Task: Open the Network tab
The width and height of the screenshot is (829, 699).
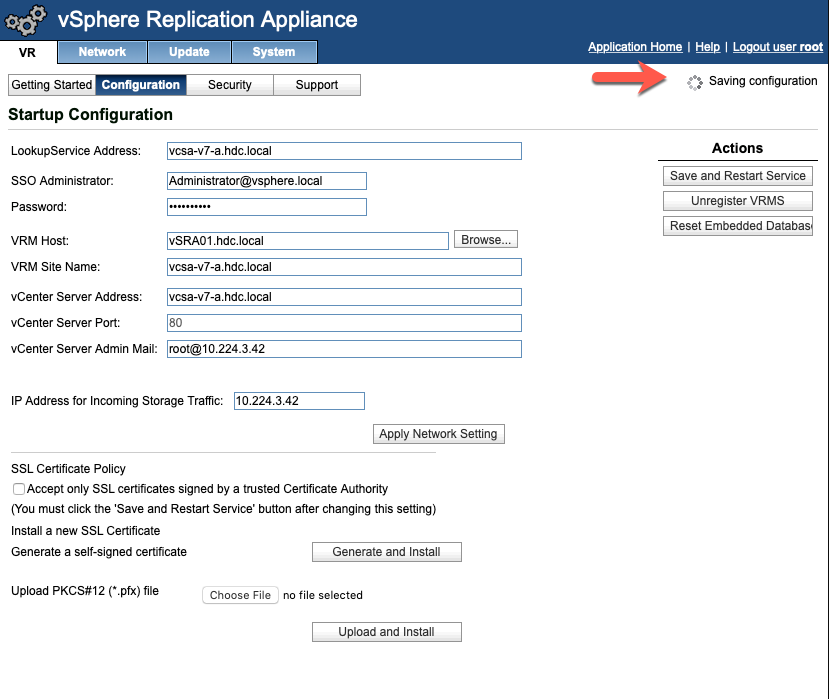Action: pos(102,52)
